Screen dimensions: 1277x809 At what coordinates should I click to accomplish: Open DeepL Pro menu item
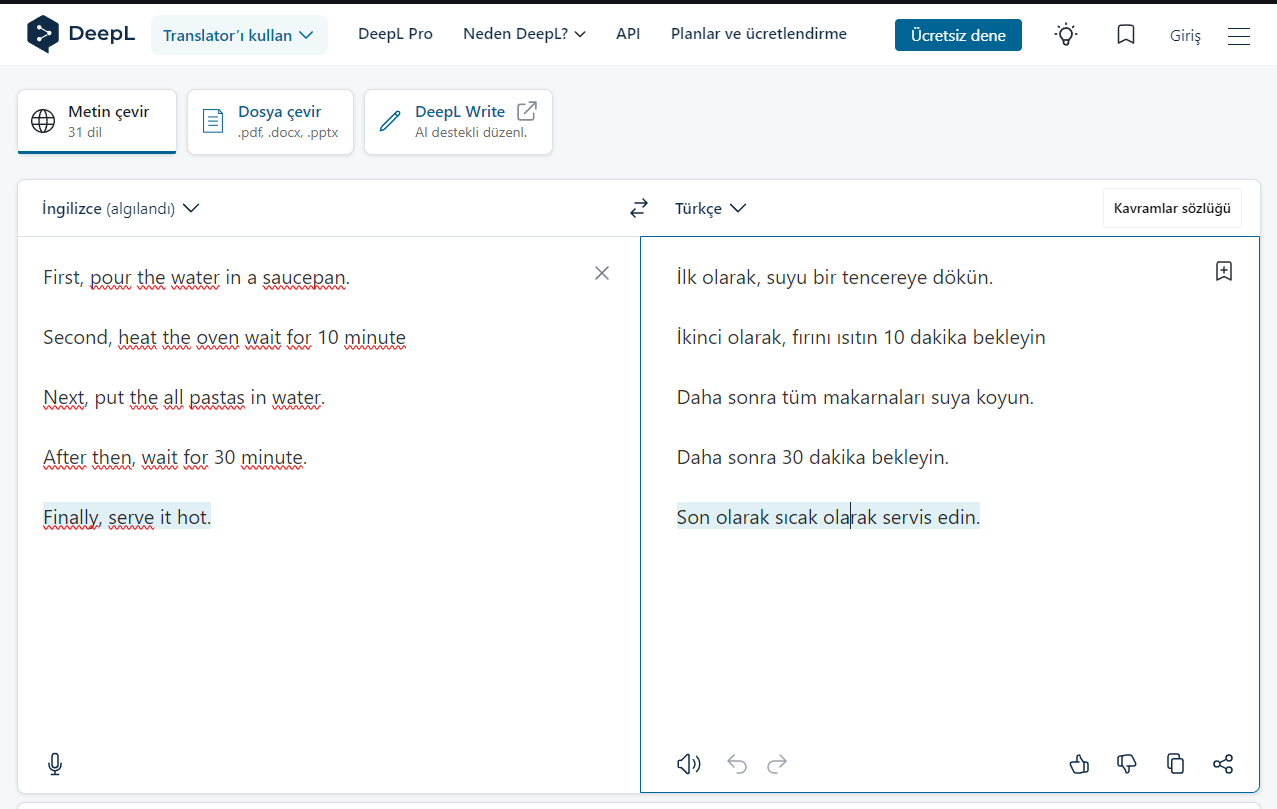coord(395,34)
